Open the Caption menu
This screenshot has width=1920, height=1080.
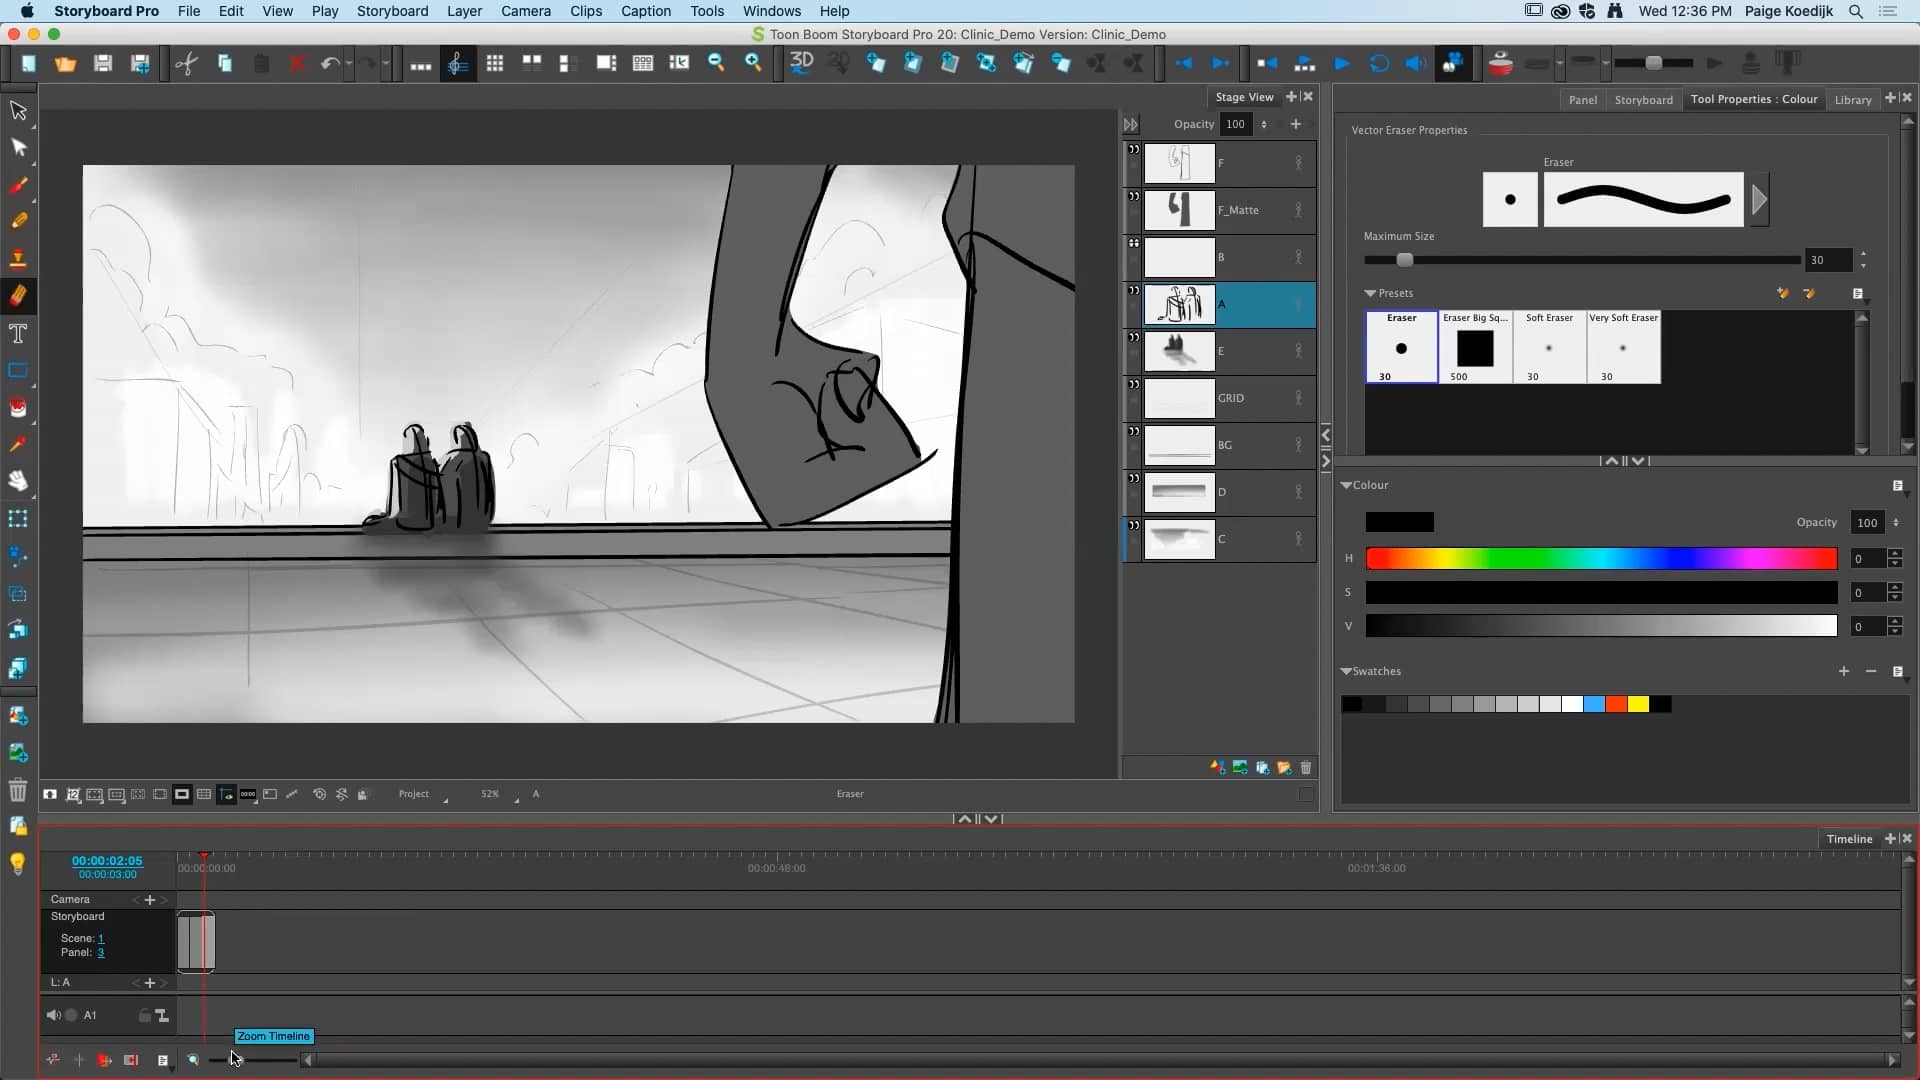pos(645,11)
